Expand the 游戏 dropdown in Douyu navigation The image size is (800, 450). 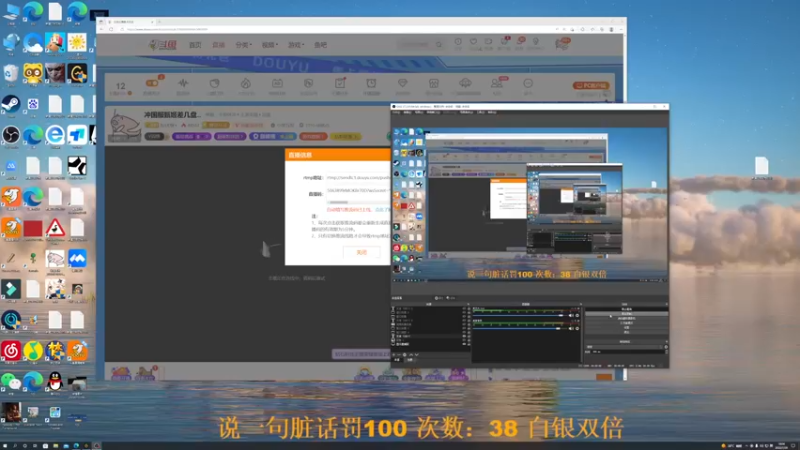tap(296, 45)
